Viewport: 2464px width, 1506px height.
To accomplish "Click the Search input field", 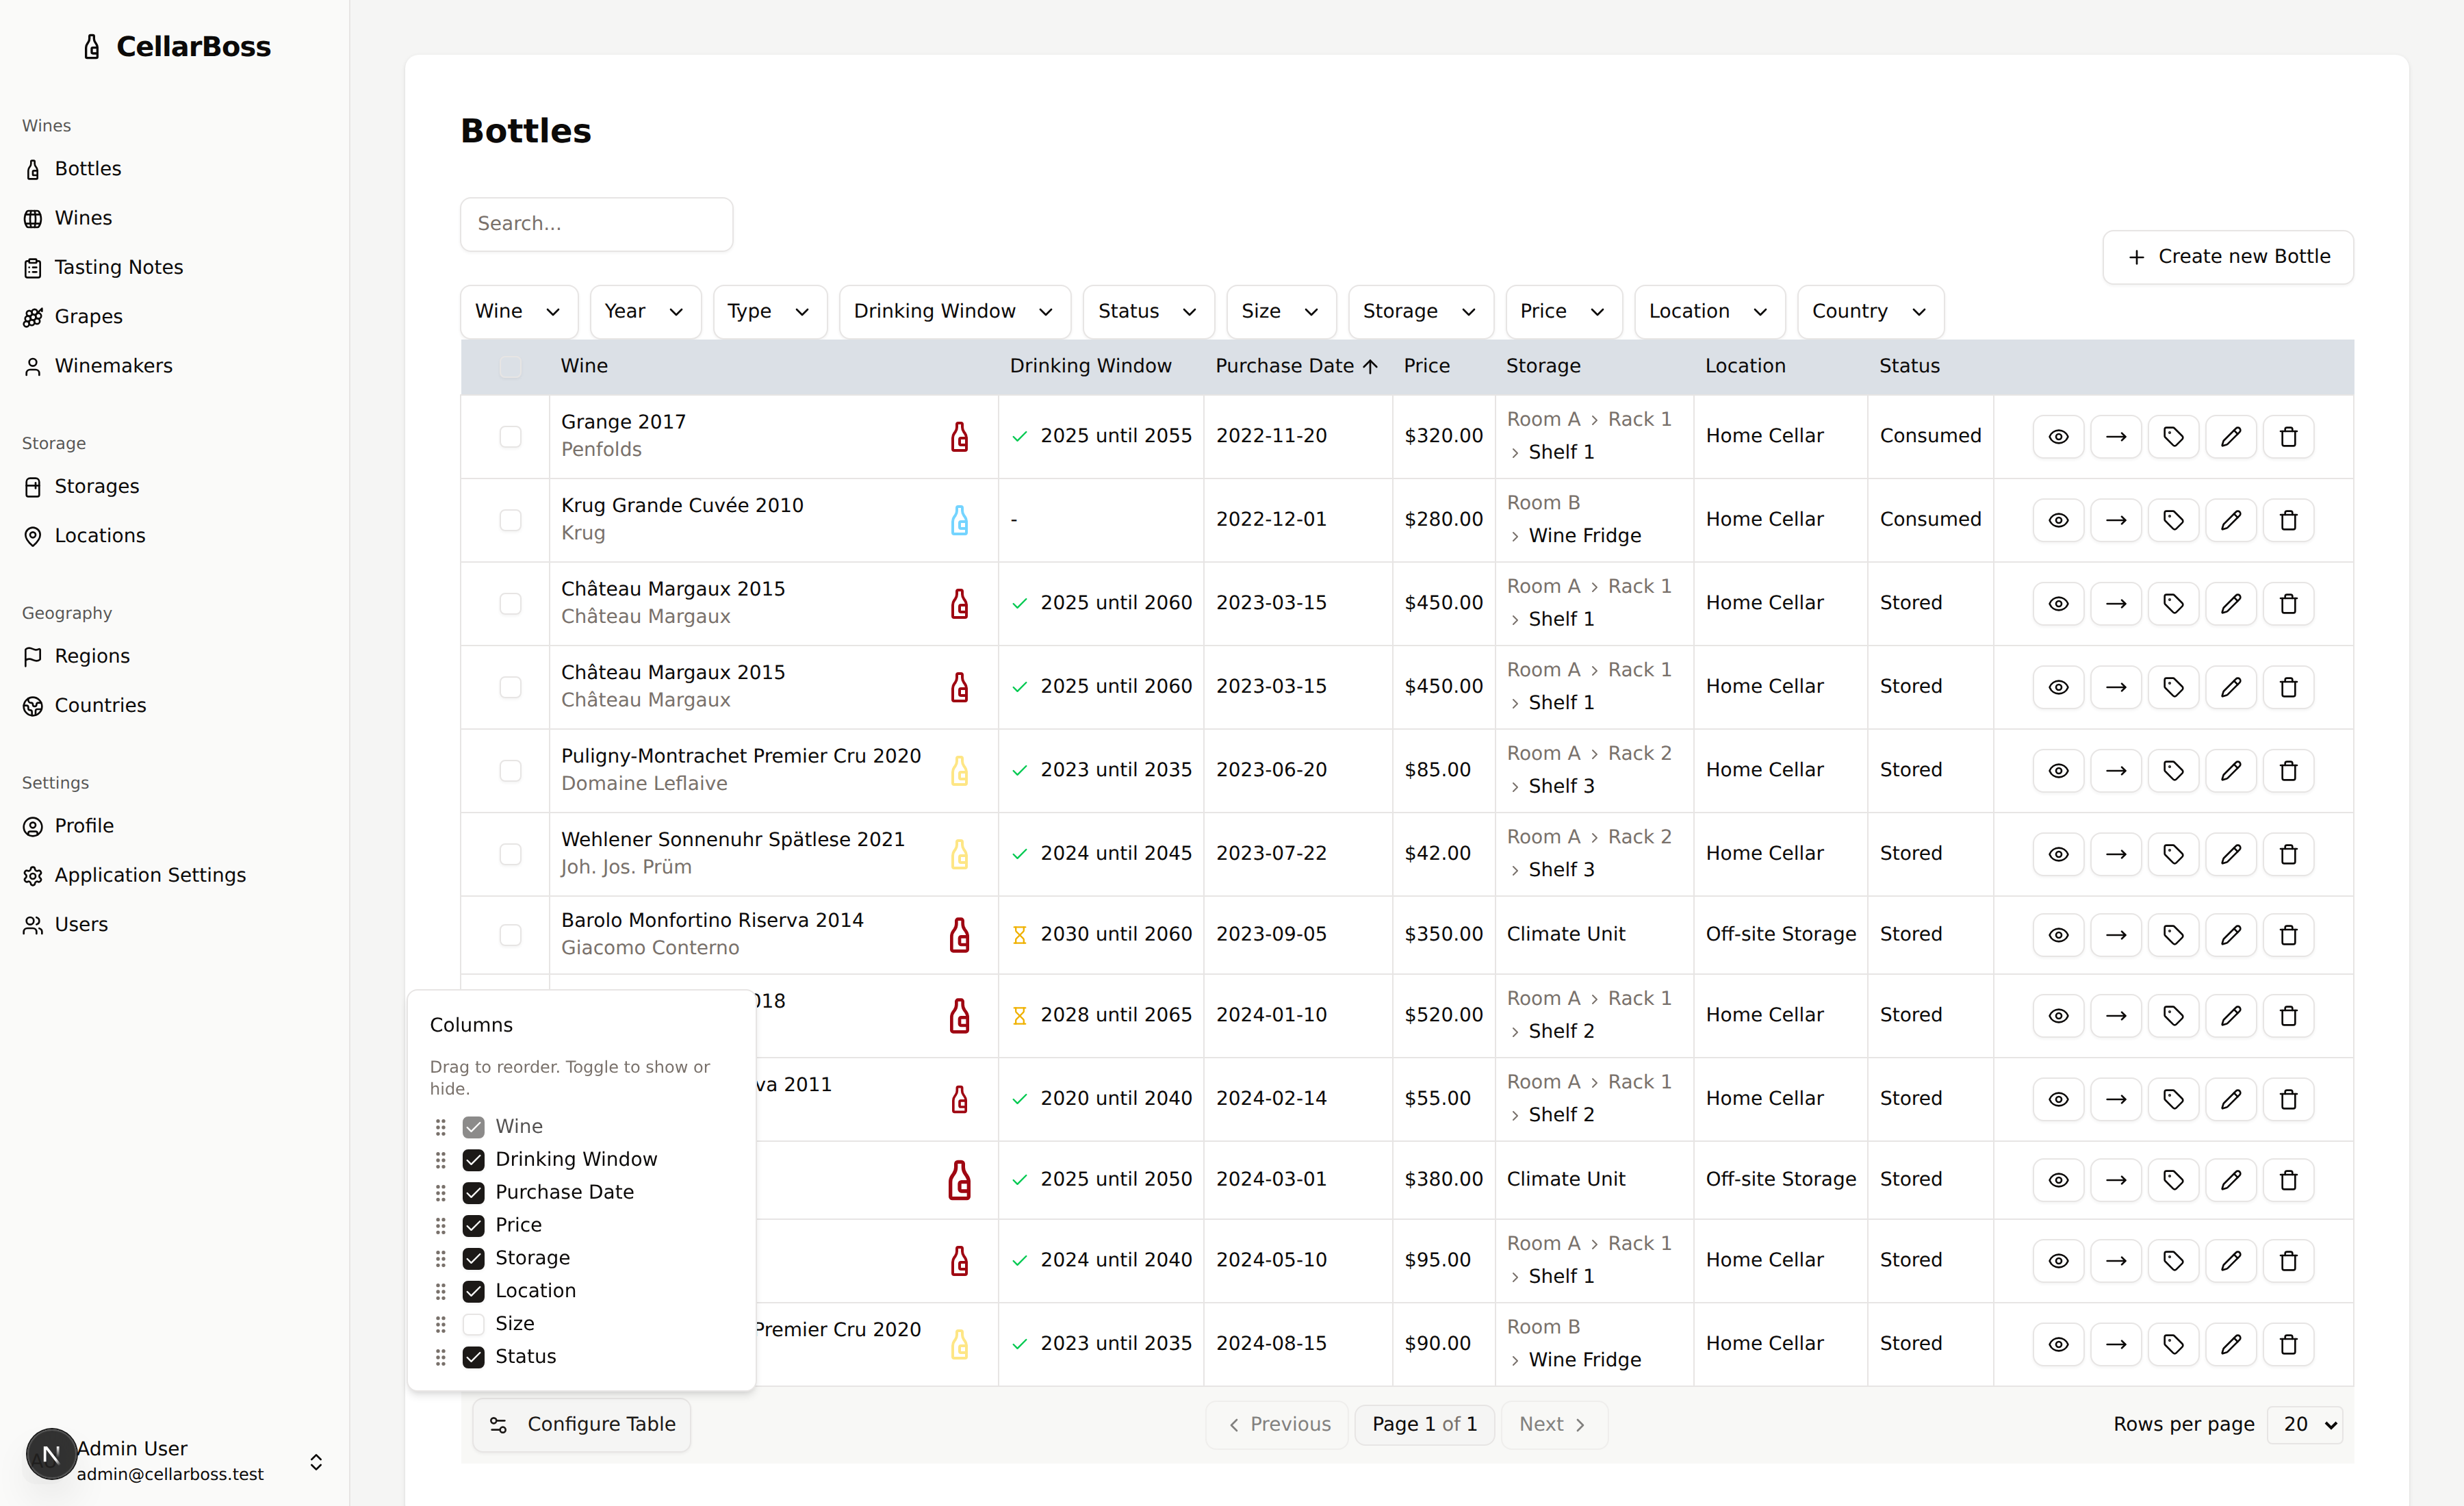I will (x=596, y=224).
